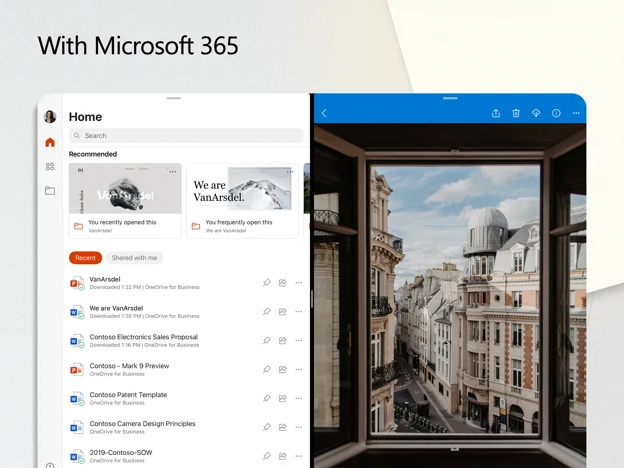
Task: Share Contoso Camera Design Principles
Action: point(283,427)
